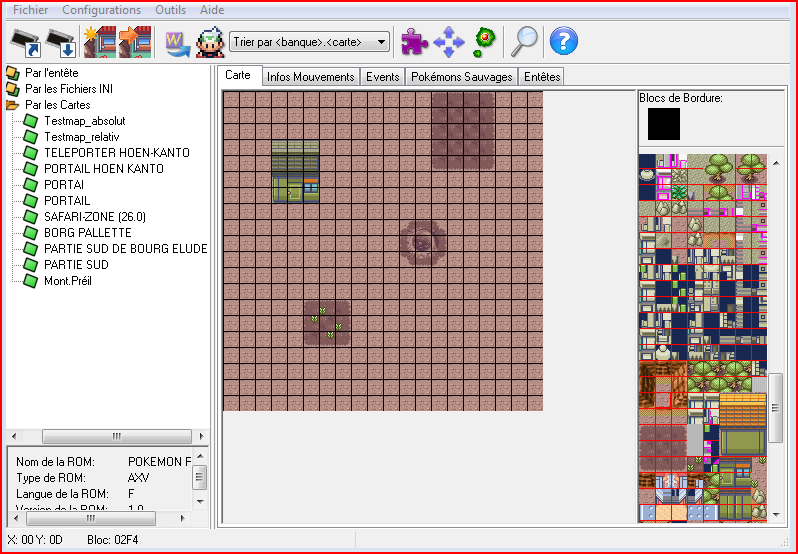This screenshot has height=554, width=798.
Task: Select the Carte tab
Action: (x=238, y=75)
